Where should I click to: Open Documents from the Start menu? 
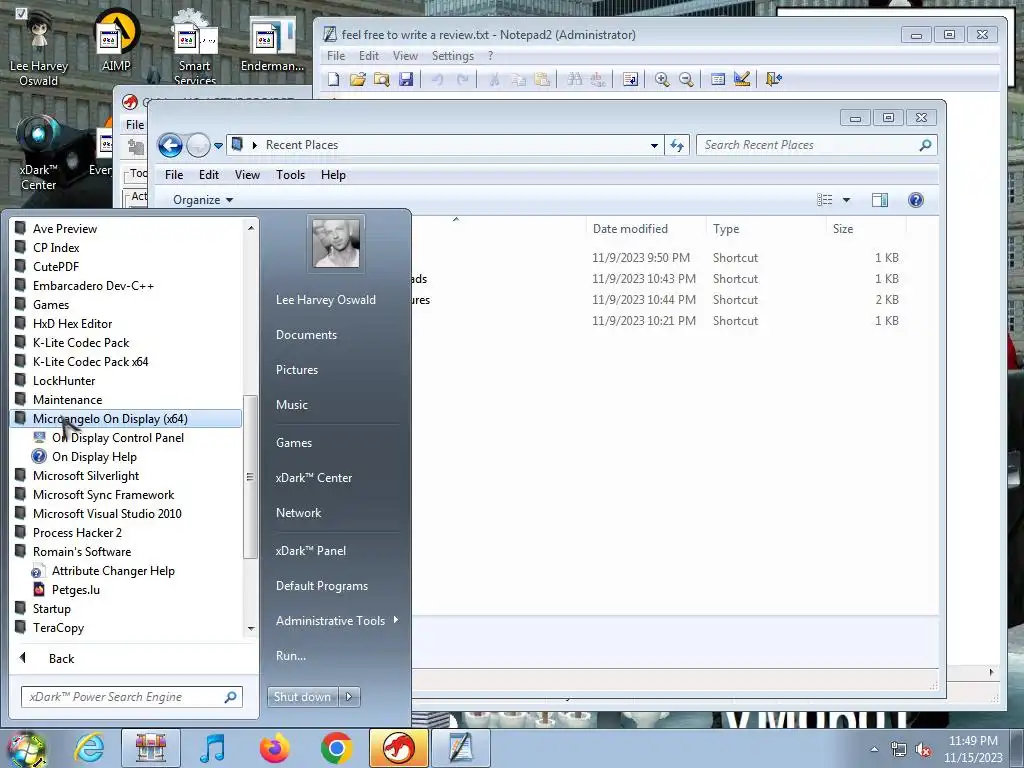(x=306, y=335)
